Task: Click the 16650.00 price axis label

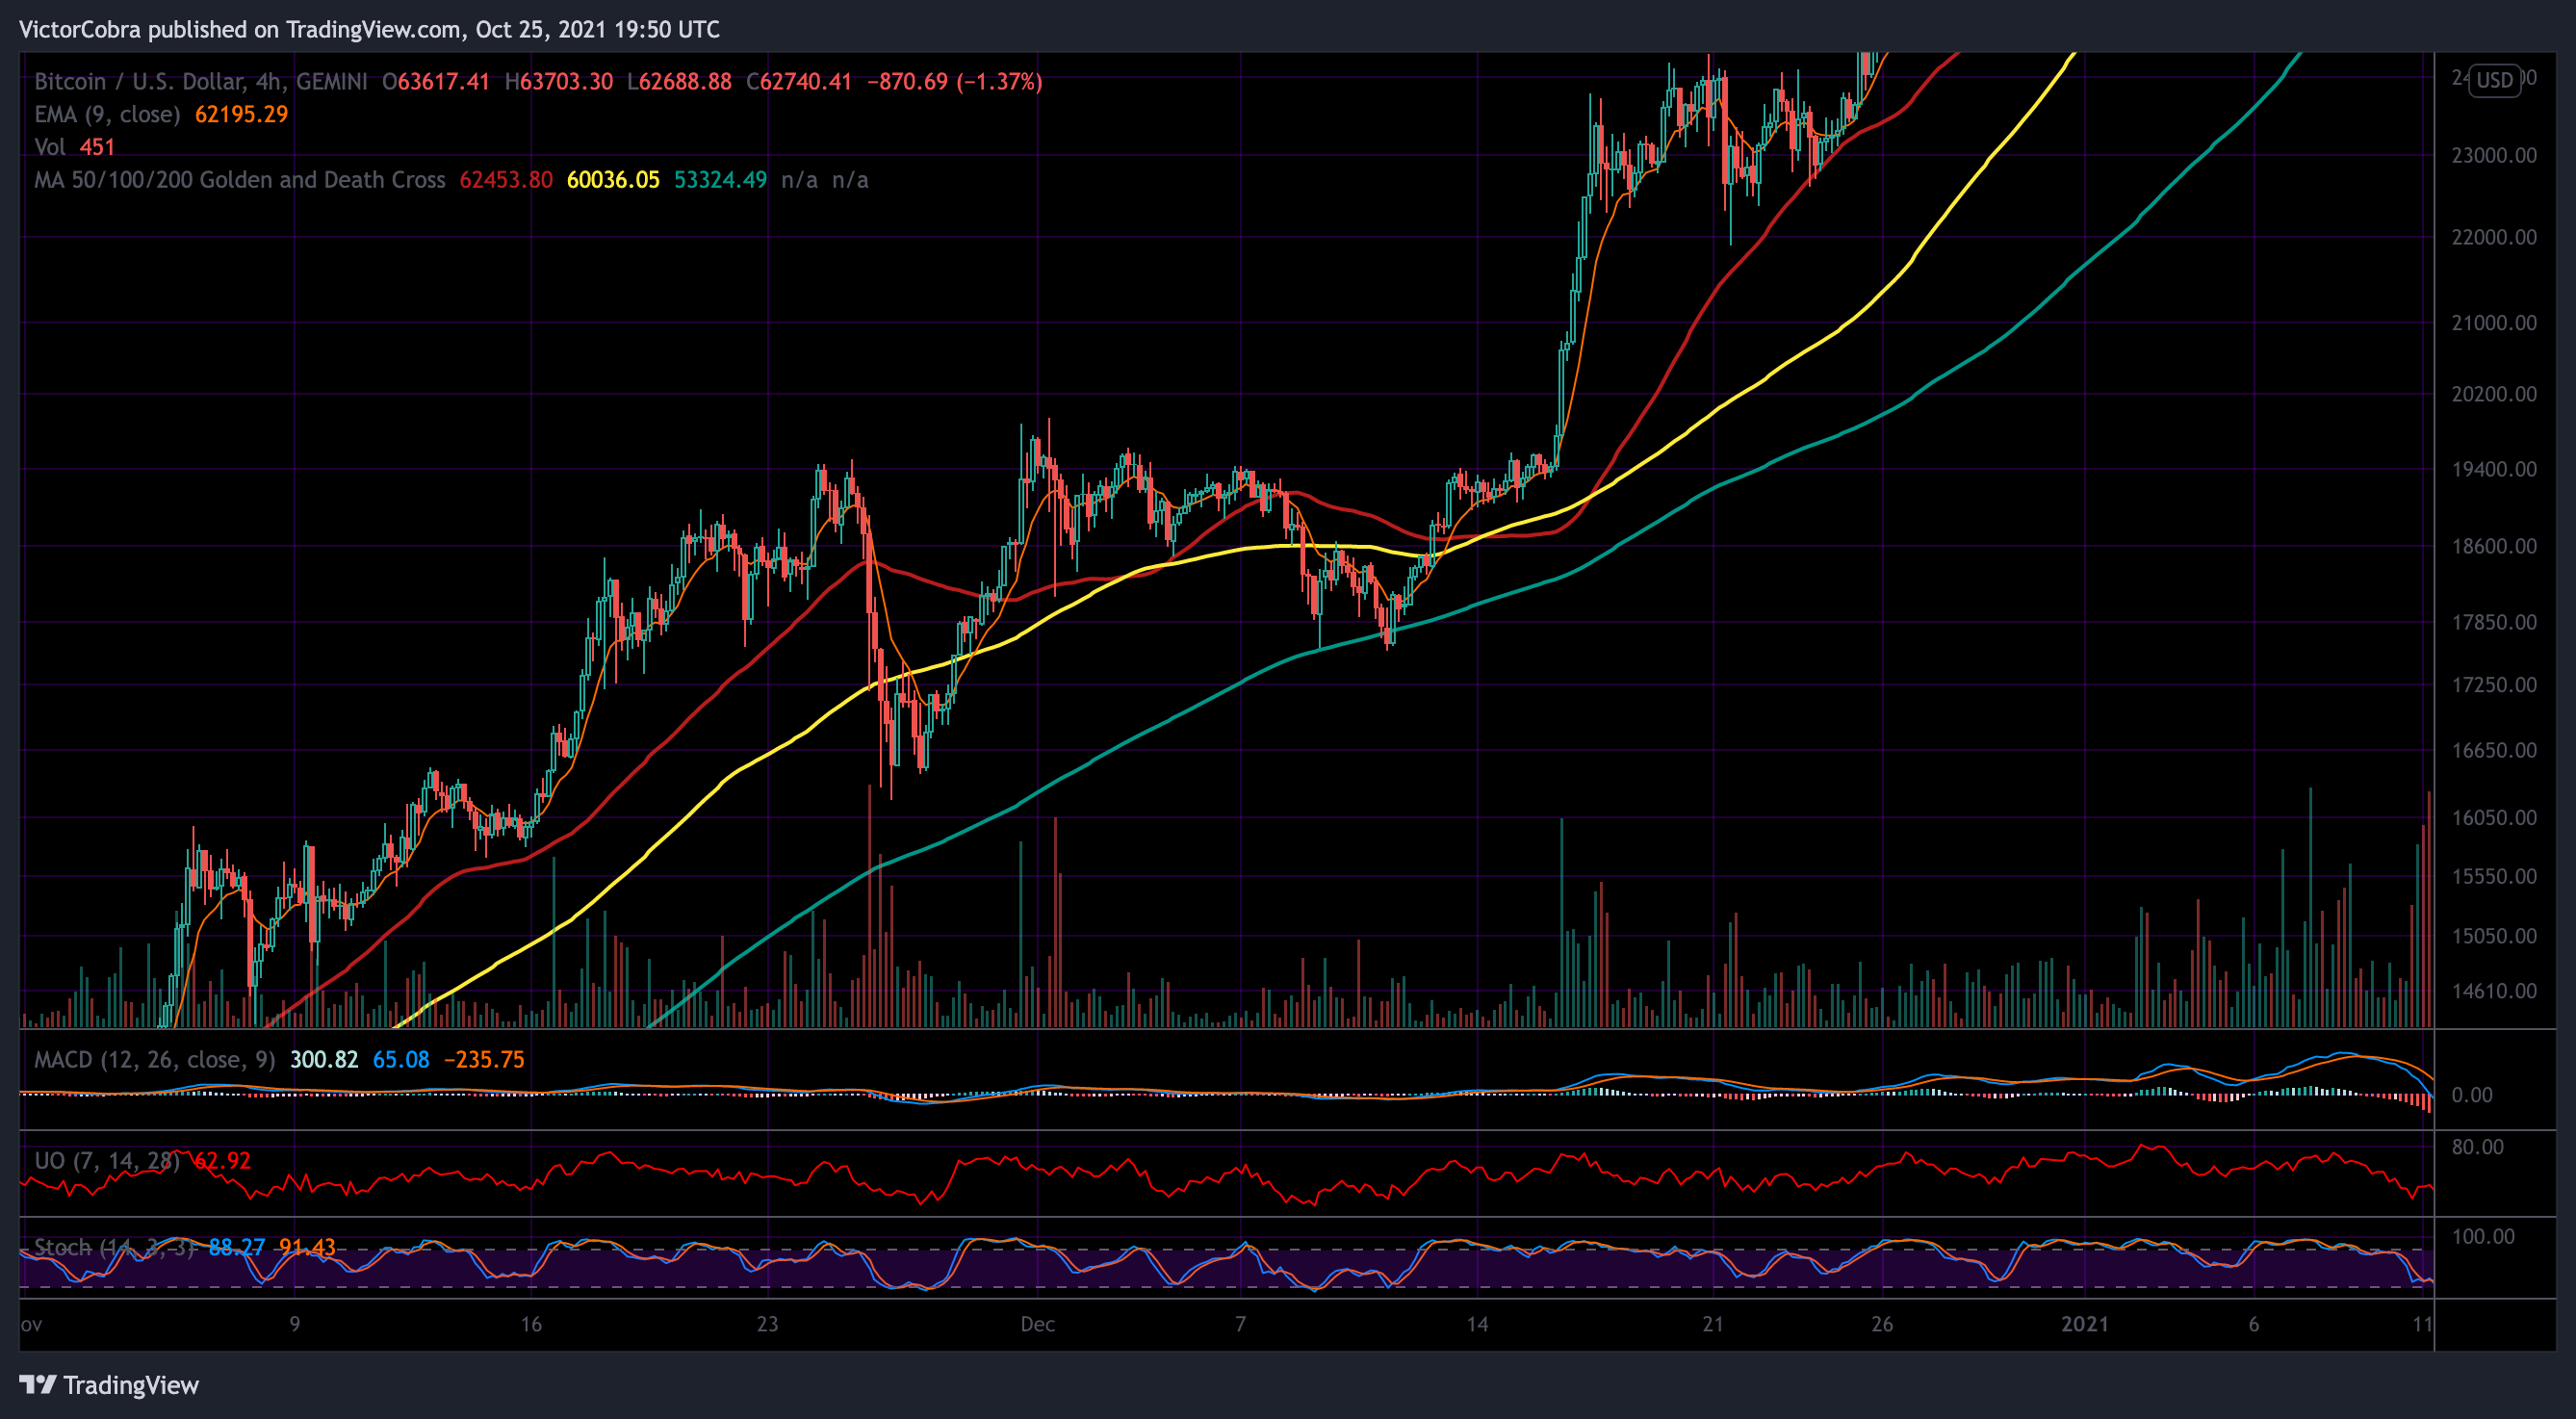Action: click(2493, 750)
